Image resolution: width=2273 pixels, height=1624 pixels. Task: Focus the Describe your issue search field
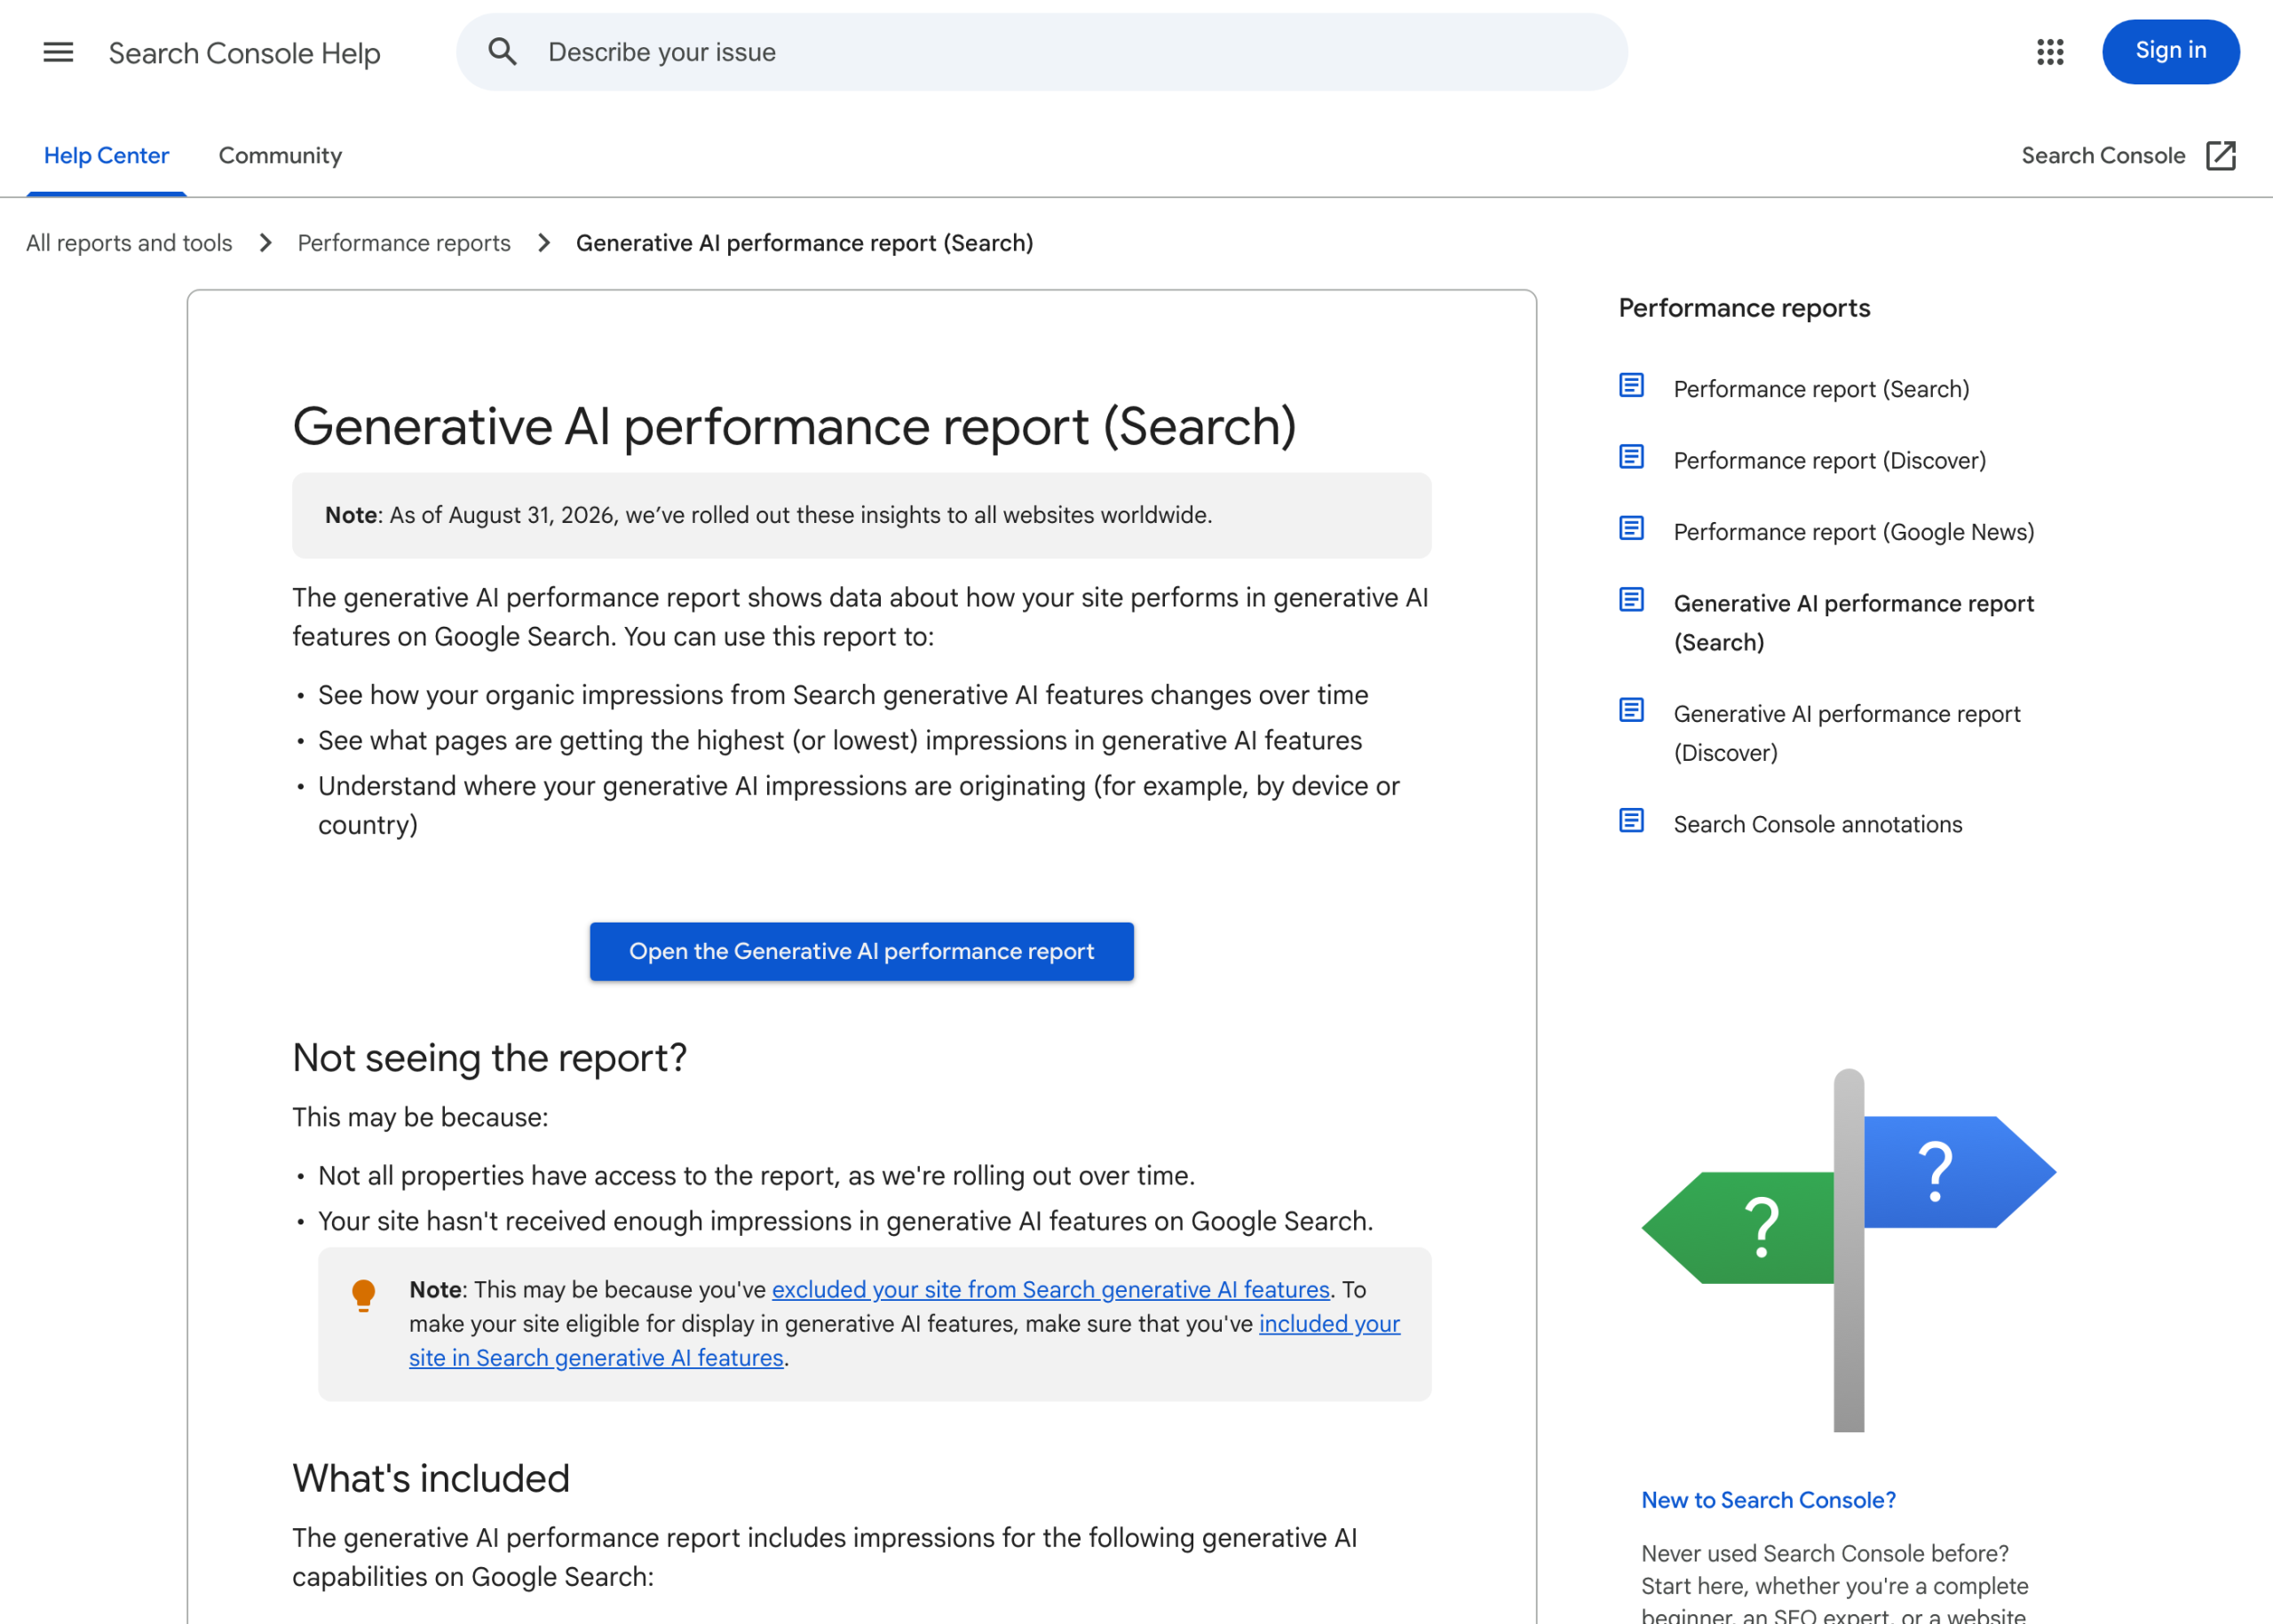click(1041, 52)
